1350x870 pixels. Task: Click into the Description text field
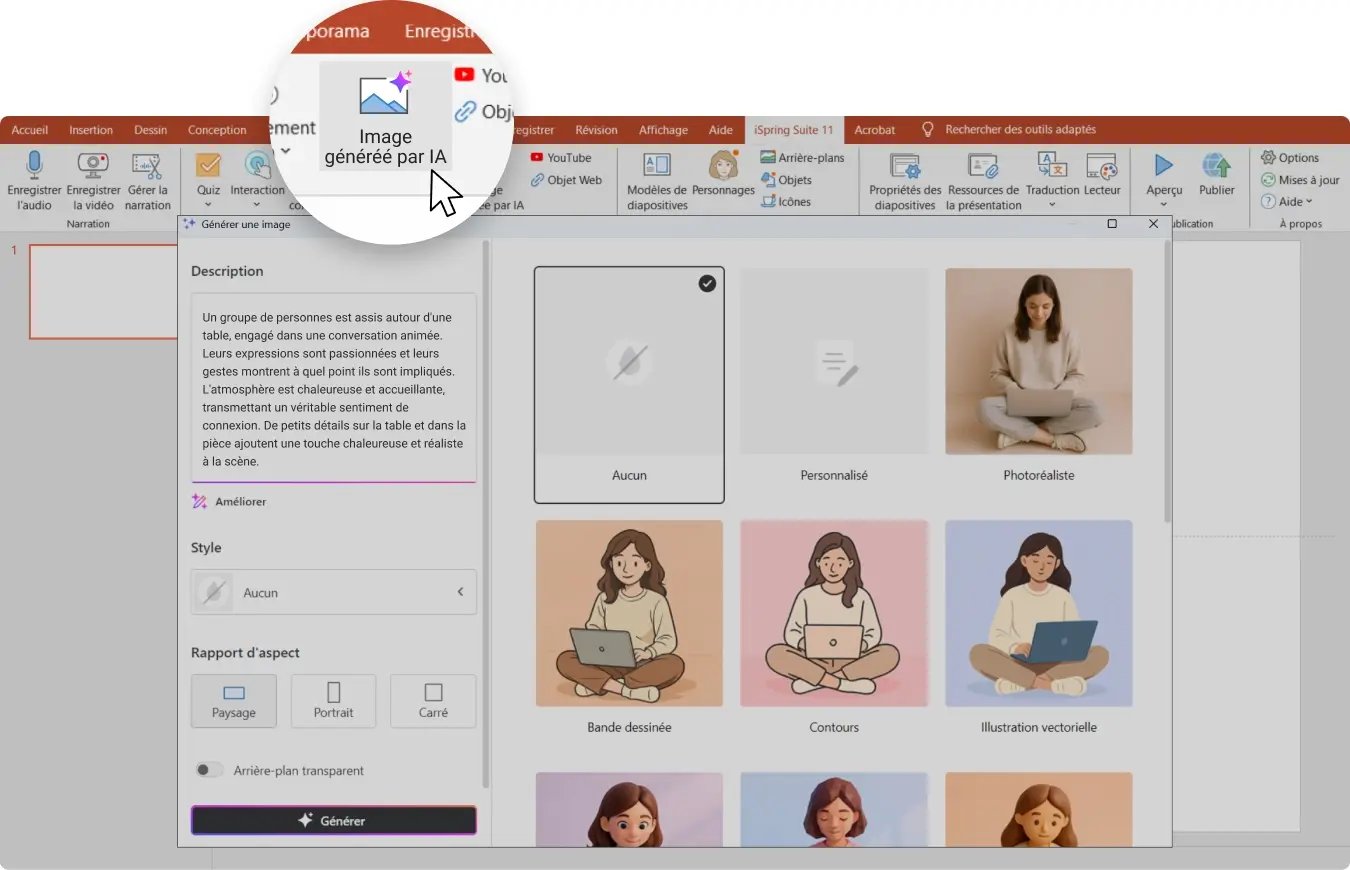(334, 388)
